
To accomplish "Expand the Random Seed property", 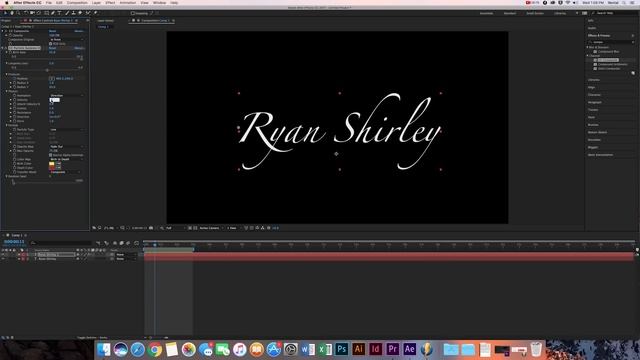I will tap(7, 176).
